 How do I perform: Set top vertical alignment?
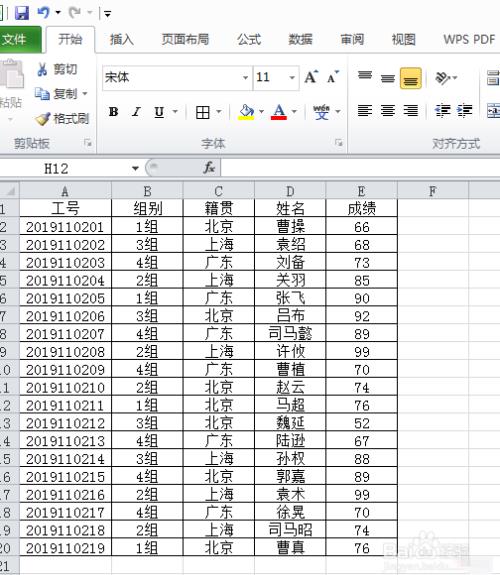[365, 77]
